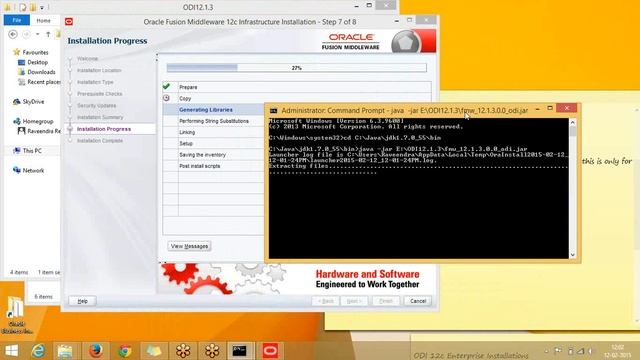Viewport: 640px width, 360px height.
Task: Click in-progress clock icon beside Copy
Action: pos(166,98)
